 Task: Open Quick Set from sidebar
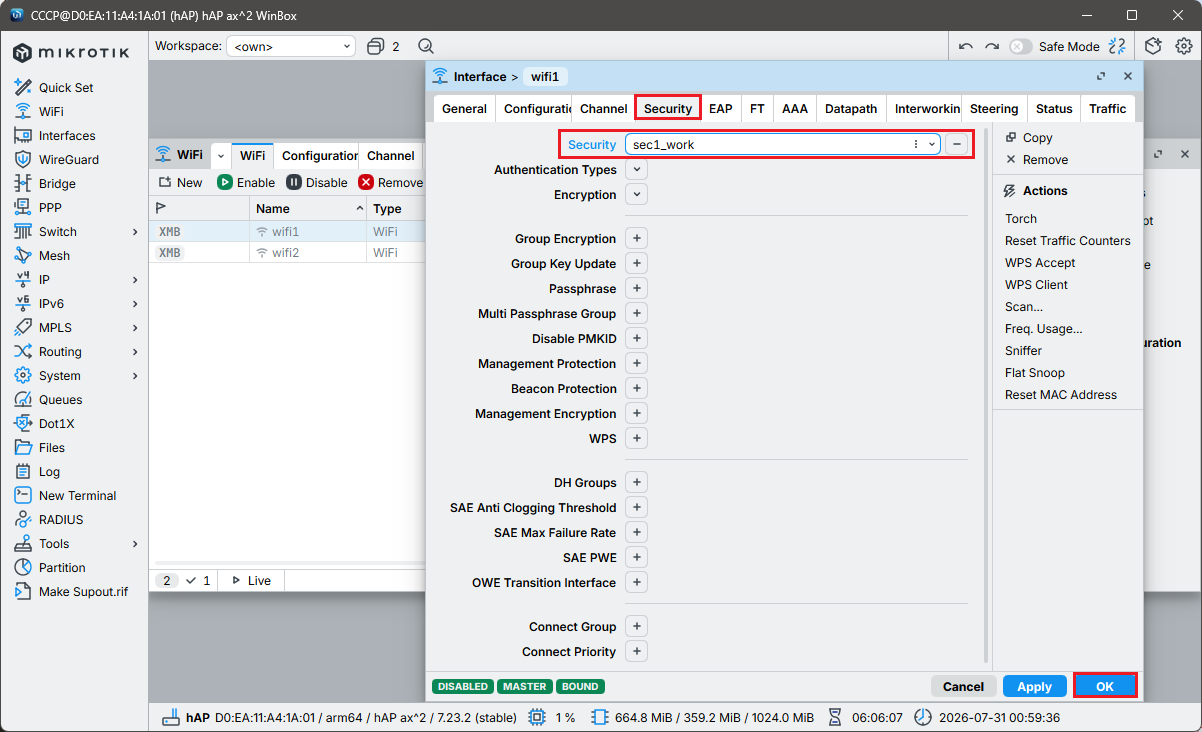coord(66,87)
